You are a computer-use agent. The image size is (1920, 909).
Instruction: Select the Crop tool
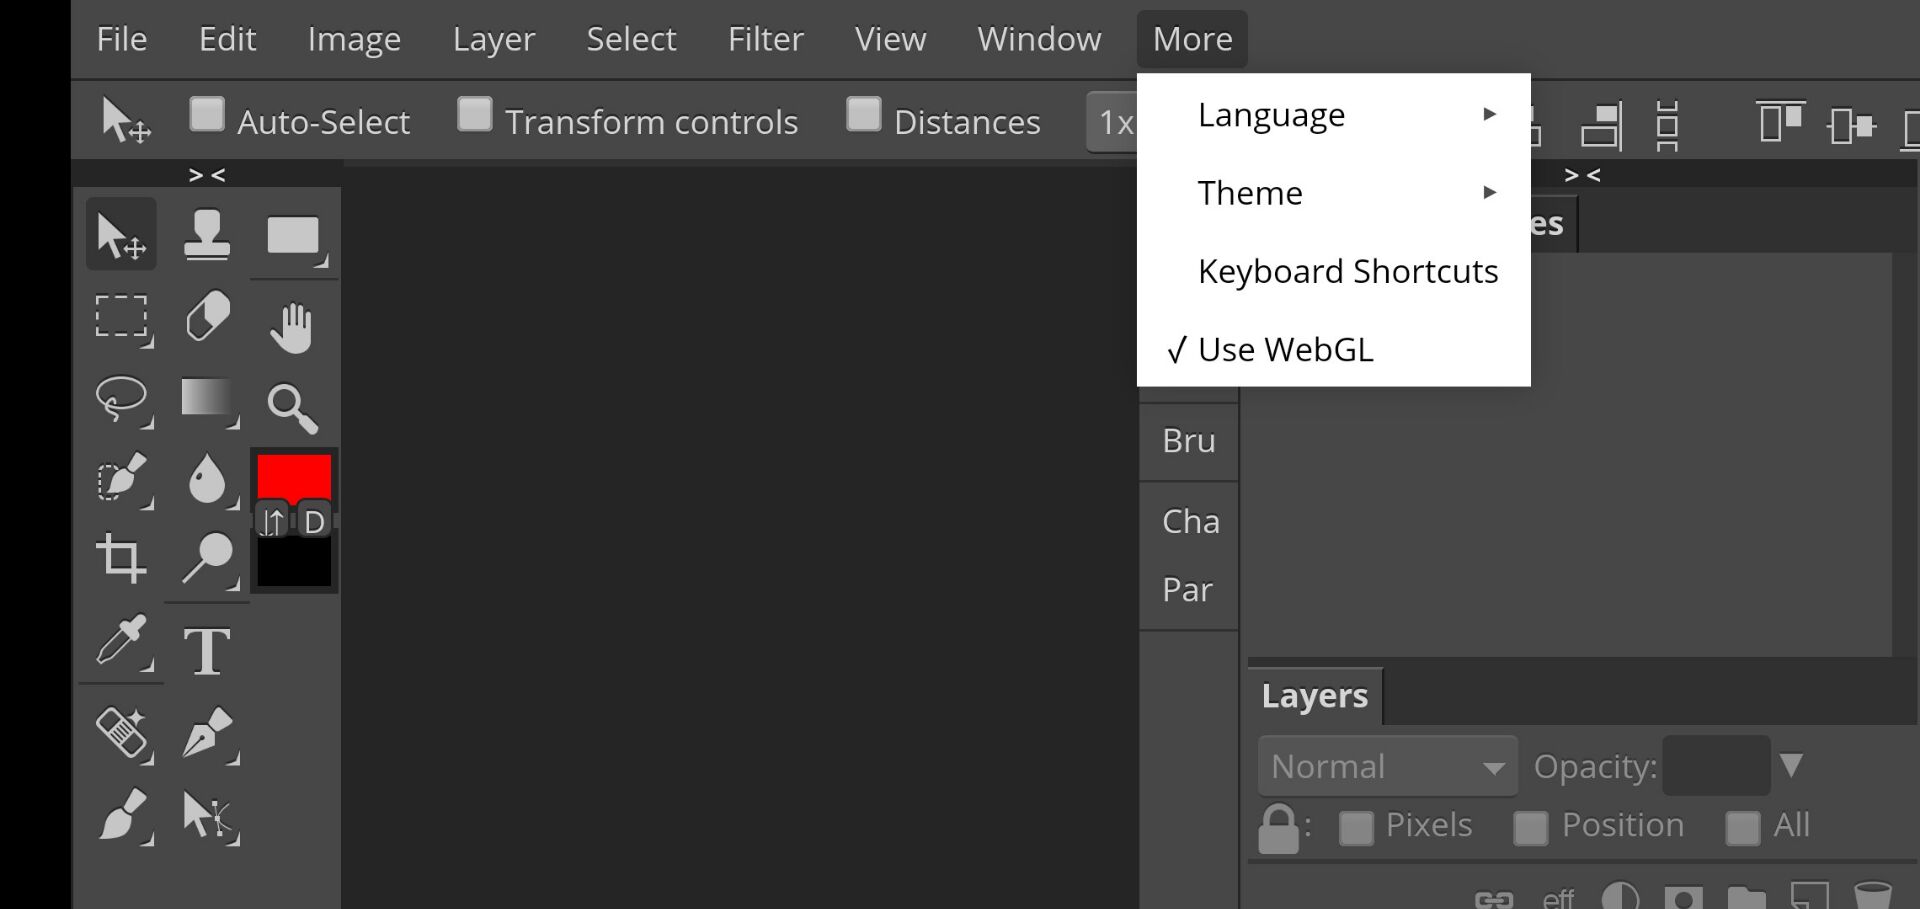click(121, 558)
